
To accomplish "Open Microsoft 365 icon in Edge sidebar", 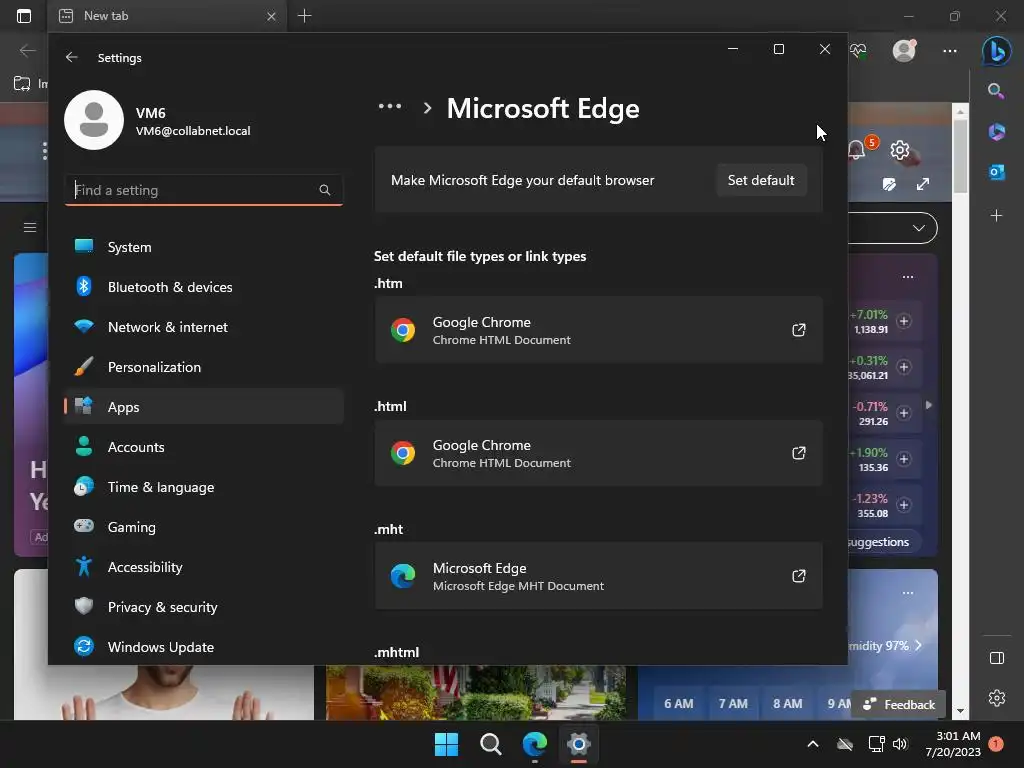I will [997, 131].
